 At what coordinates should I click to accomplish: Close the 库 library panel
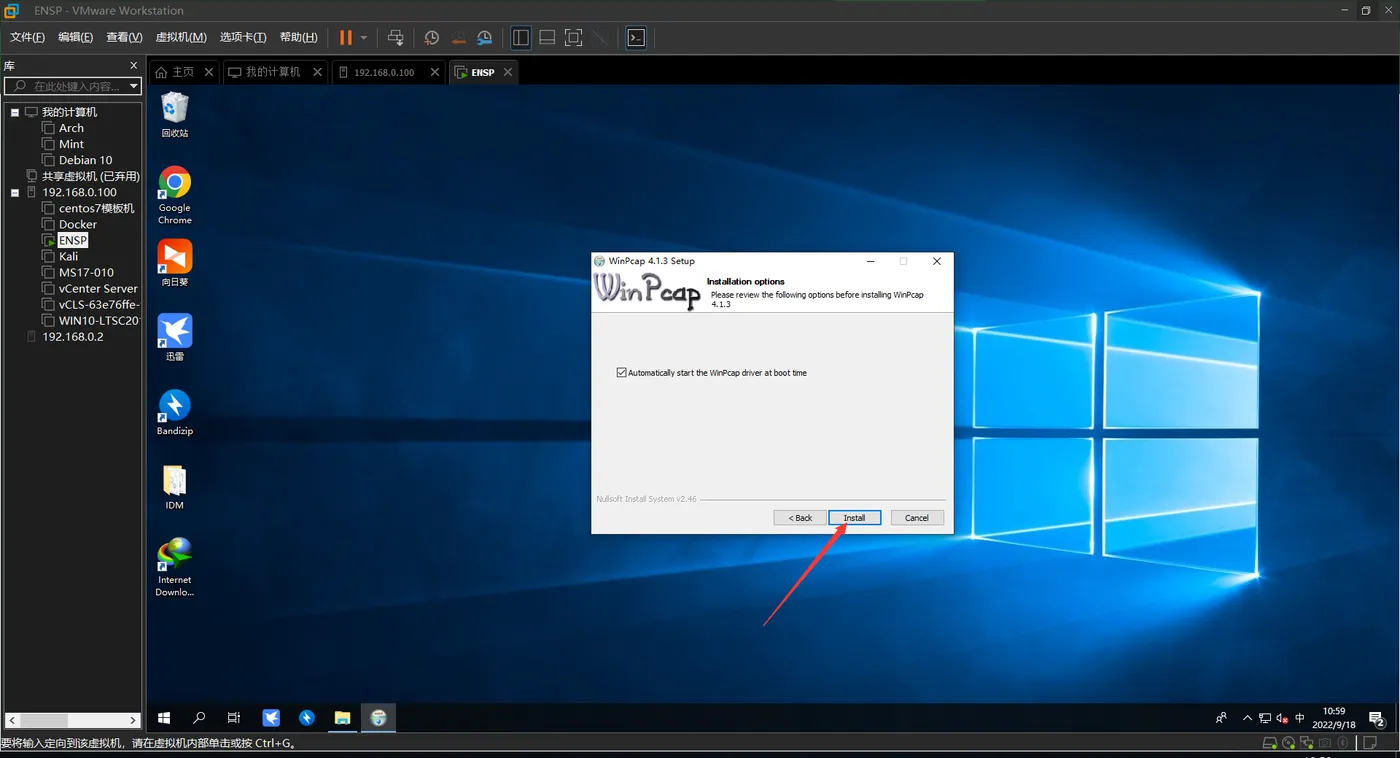134,65
